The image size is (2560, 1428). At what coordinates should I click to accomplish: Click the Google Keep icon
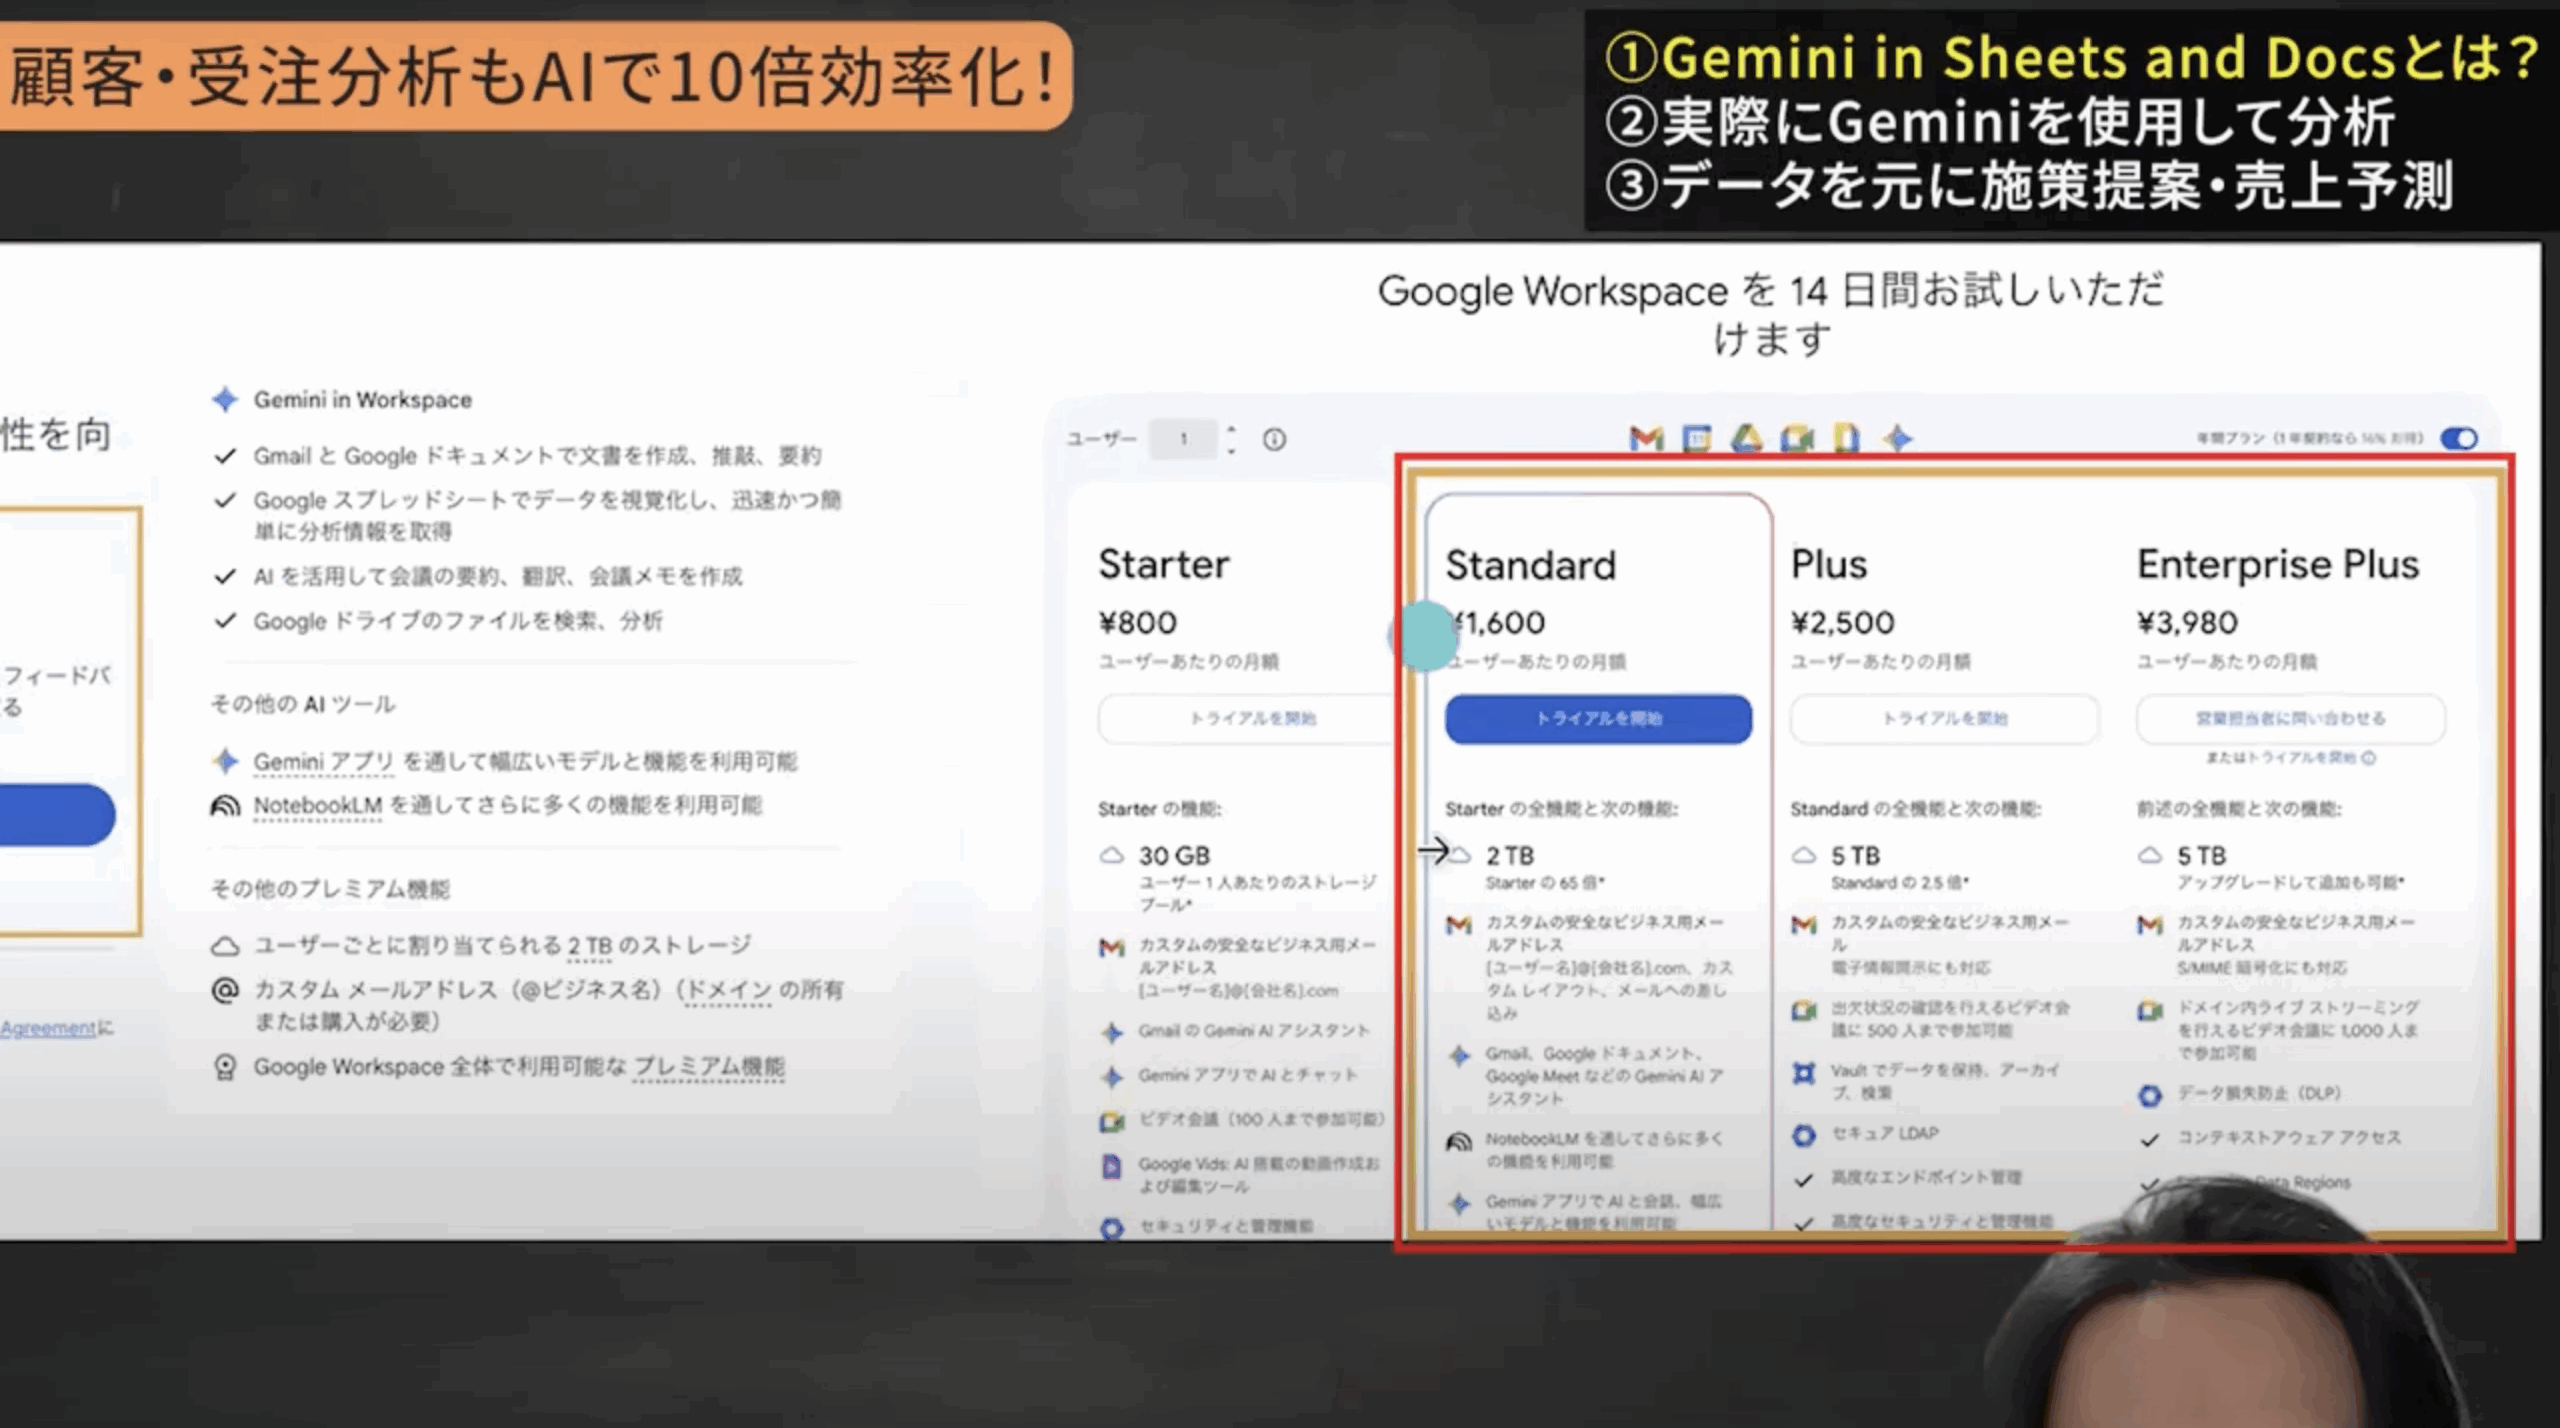pos(1846,438)
